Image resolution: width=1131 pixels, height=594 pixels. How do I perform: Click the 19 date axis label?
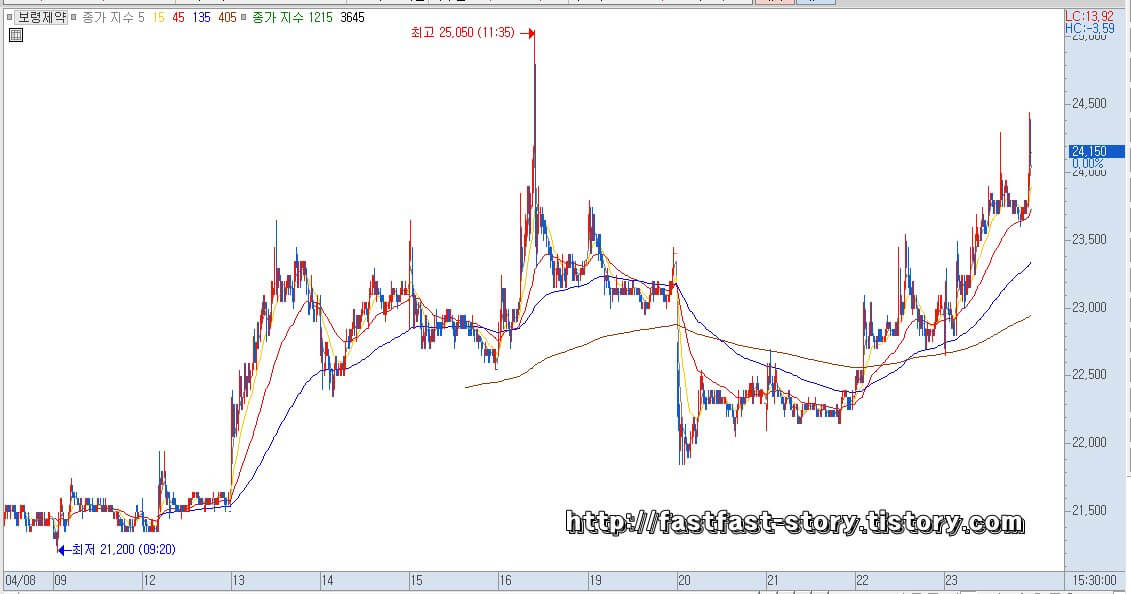click(595, 580)
